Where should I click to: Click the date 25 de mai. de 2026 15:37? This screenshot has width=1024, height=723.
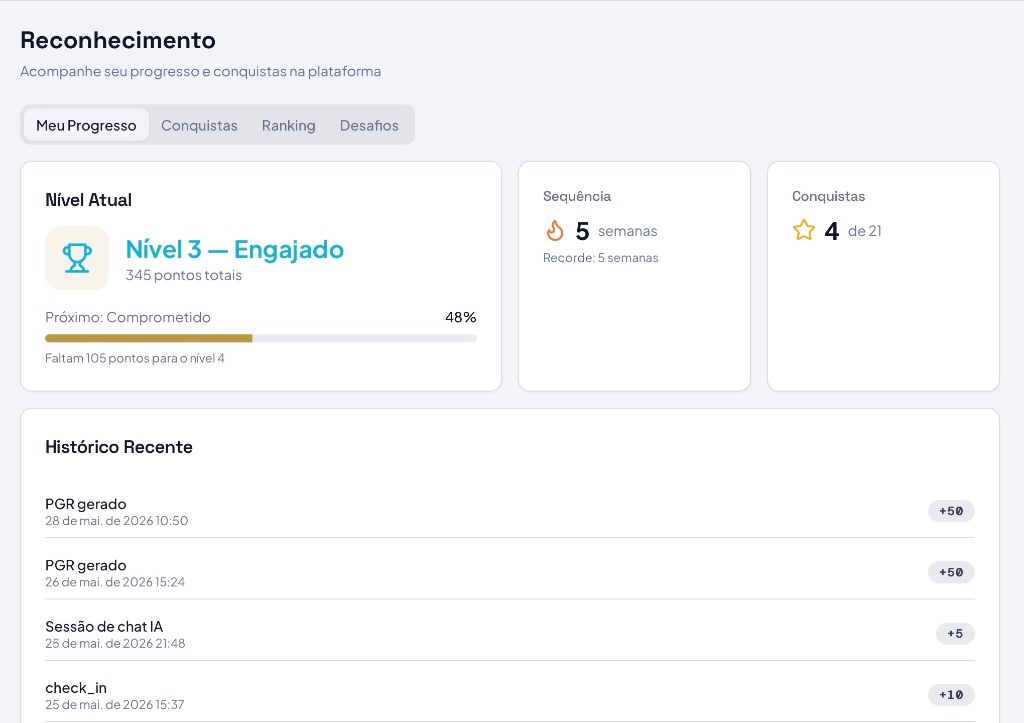114,705
